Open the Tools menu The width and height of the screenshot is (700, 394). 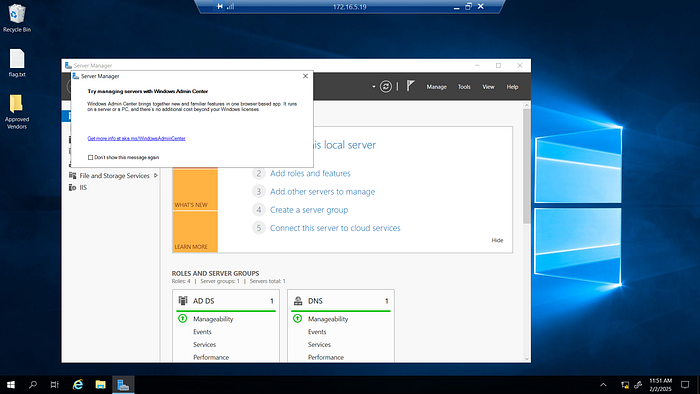(x=464, y=87)
